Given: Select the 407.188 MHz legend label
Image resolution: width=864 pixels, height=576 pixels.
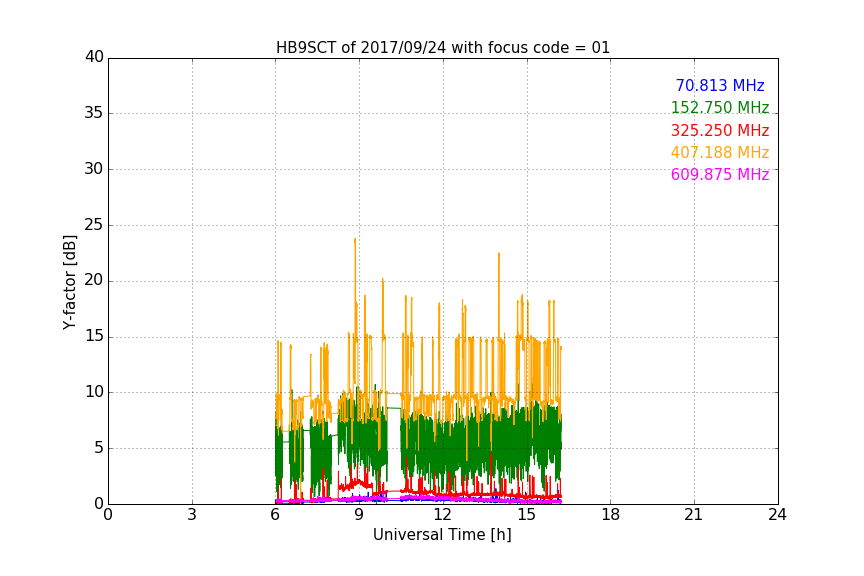Looking at the screenshot, I should coord(720,152).
